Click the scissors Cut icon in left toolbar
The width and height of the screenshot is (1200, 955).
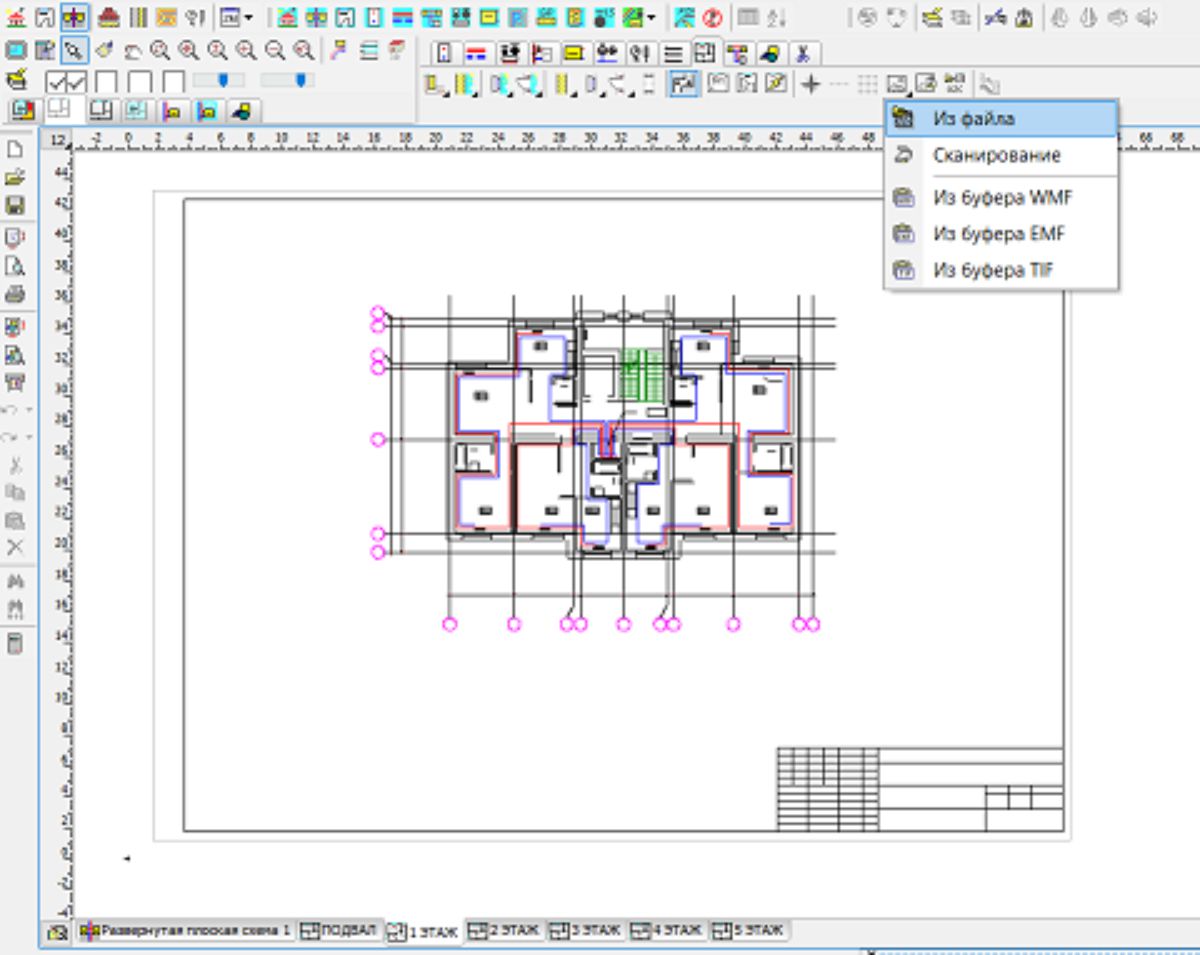pos(15,465)
